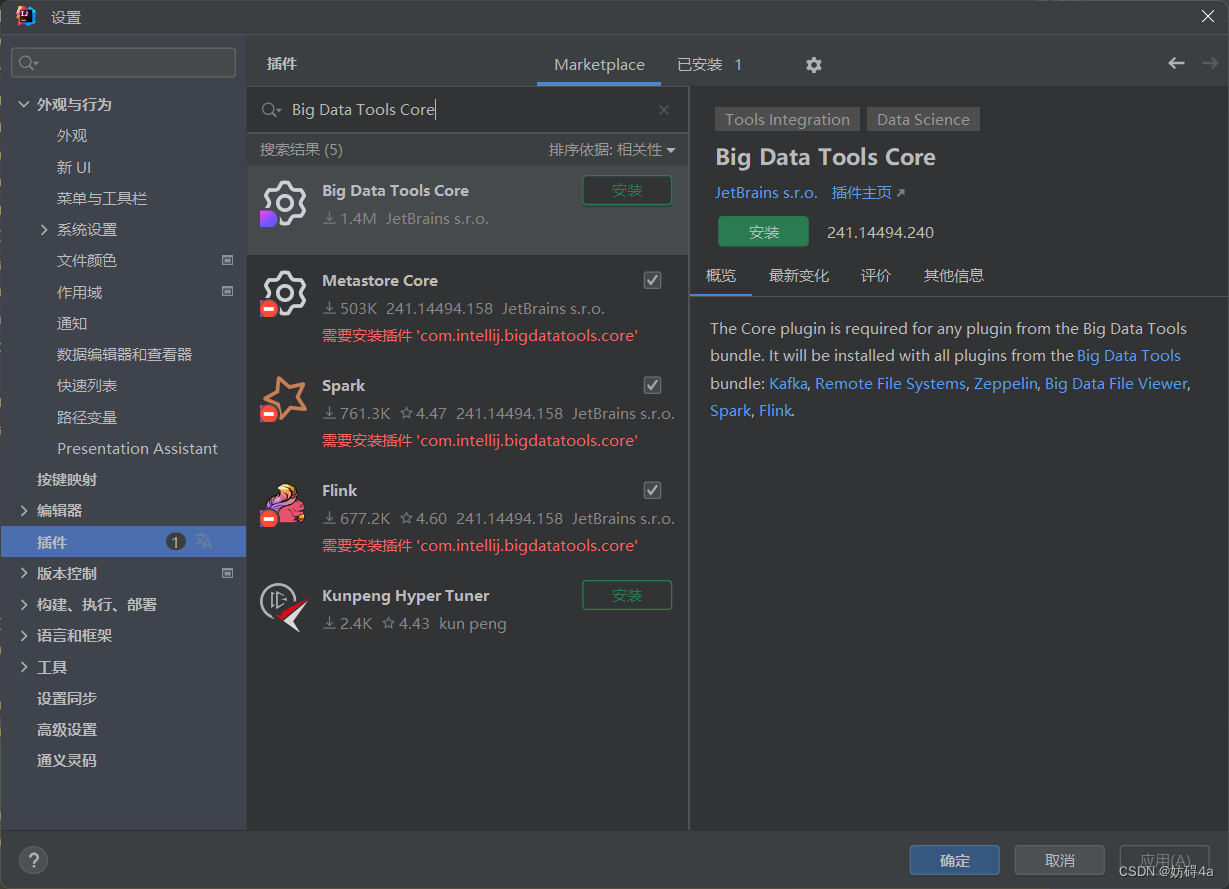Install Big Data Tools Core from list
Image resolution: width=1229 pixels, height=889 pixels.
coord(627,191)
